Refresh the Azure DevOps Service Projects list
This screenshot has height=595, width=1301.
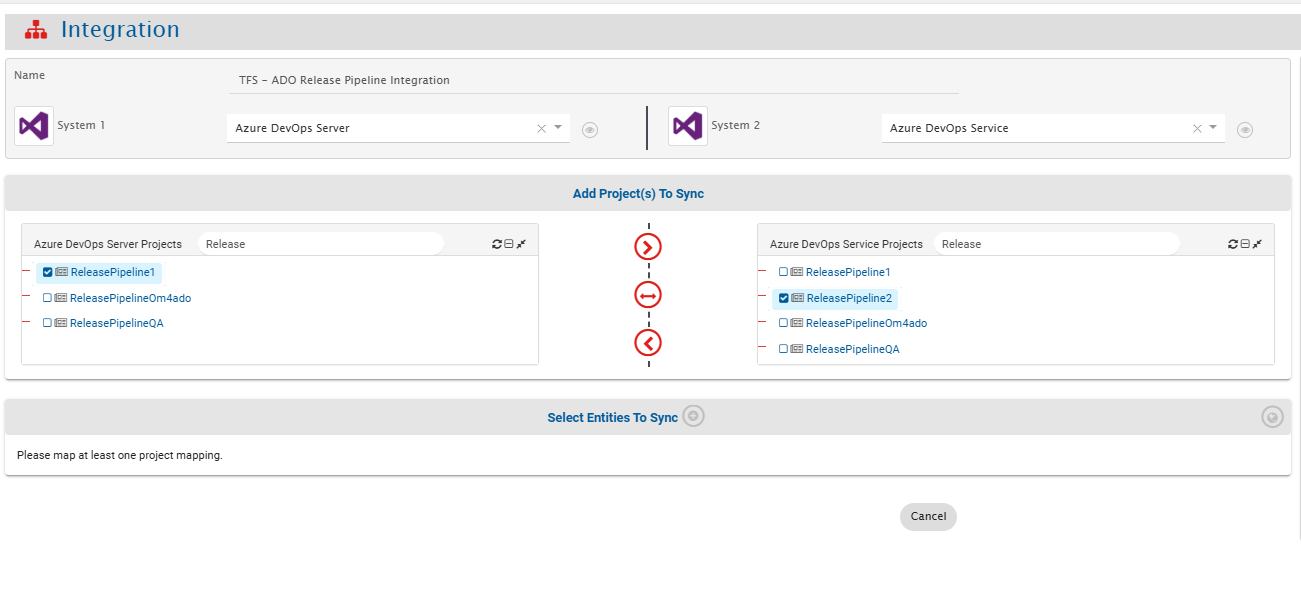point(1233,244)
